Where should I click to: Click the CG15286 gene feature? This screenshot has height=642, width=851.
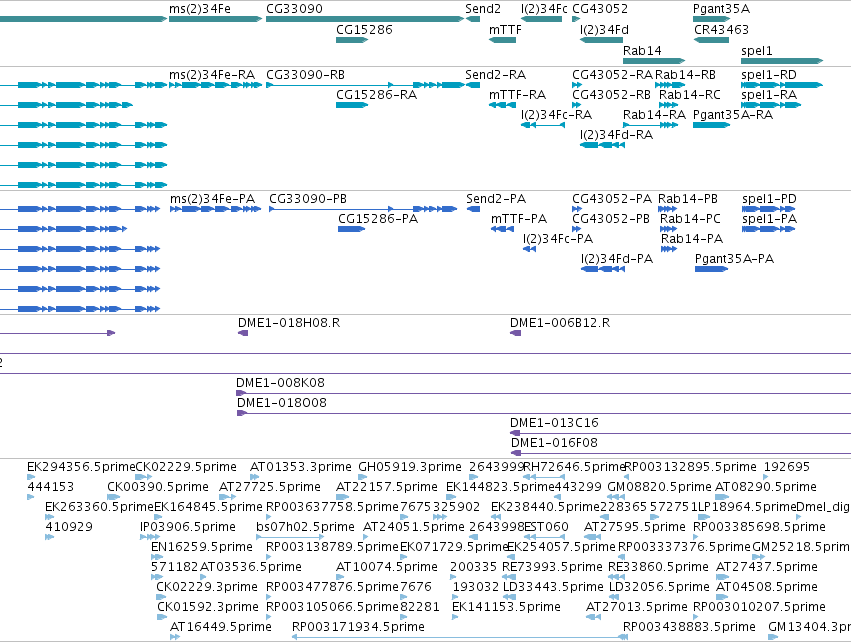[352, 40]
